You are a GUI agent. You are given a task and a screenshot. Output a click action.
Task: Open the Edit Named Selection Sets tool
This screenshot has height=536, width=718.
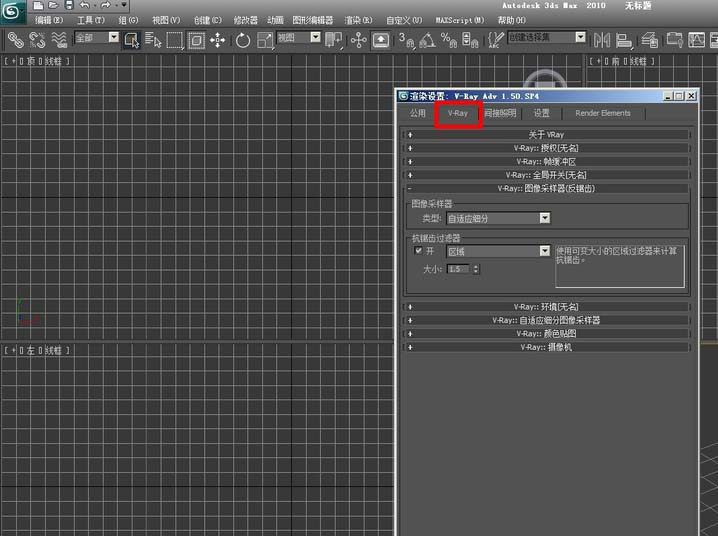pos(495,40)
